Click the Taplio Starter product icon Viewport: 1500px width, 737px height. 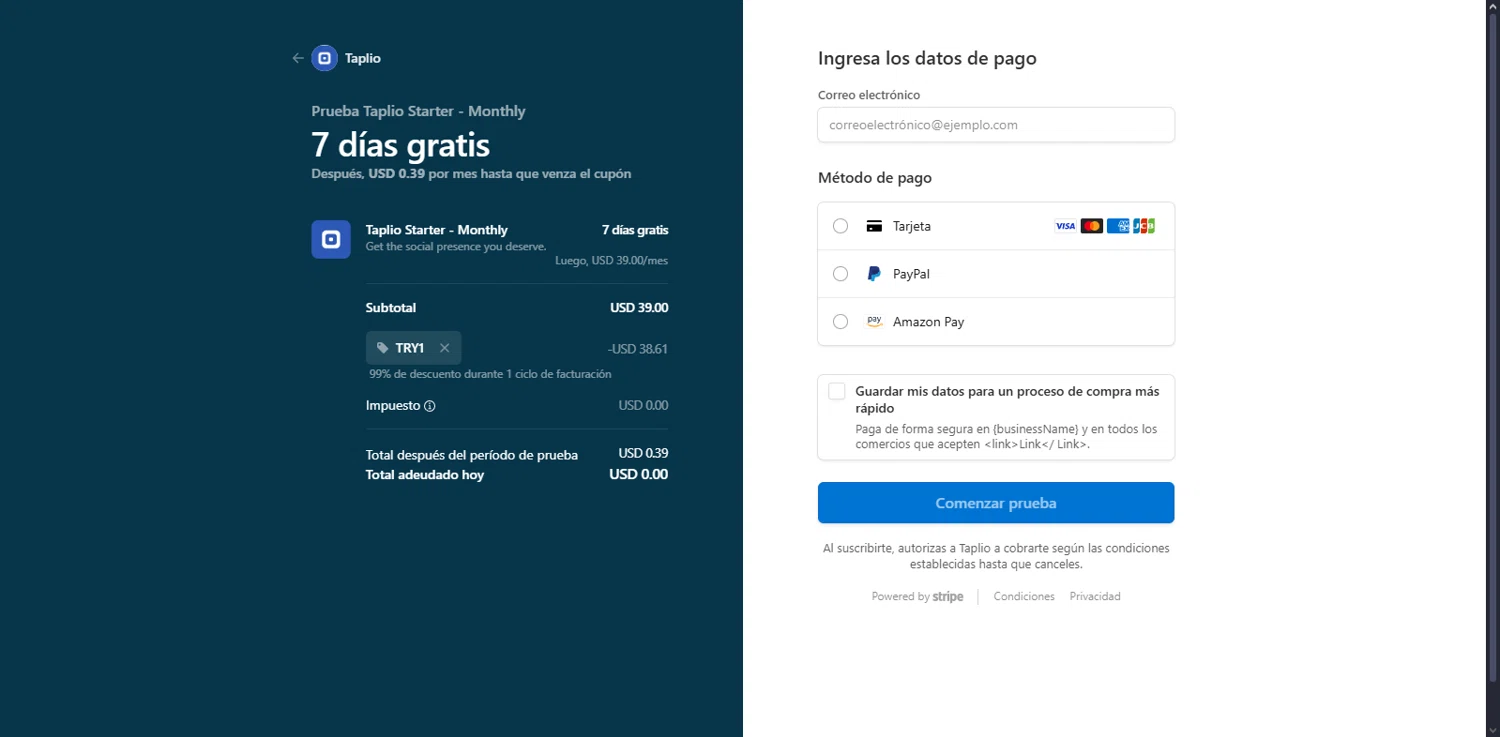click(331, 239)
